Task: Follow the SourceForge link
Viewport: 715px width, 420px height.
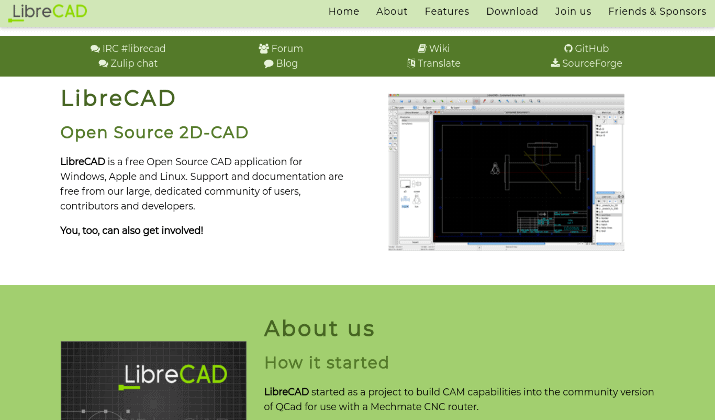Action: pyautogui.click(x=592, y=63)
